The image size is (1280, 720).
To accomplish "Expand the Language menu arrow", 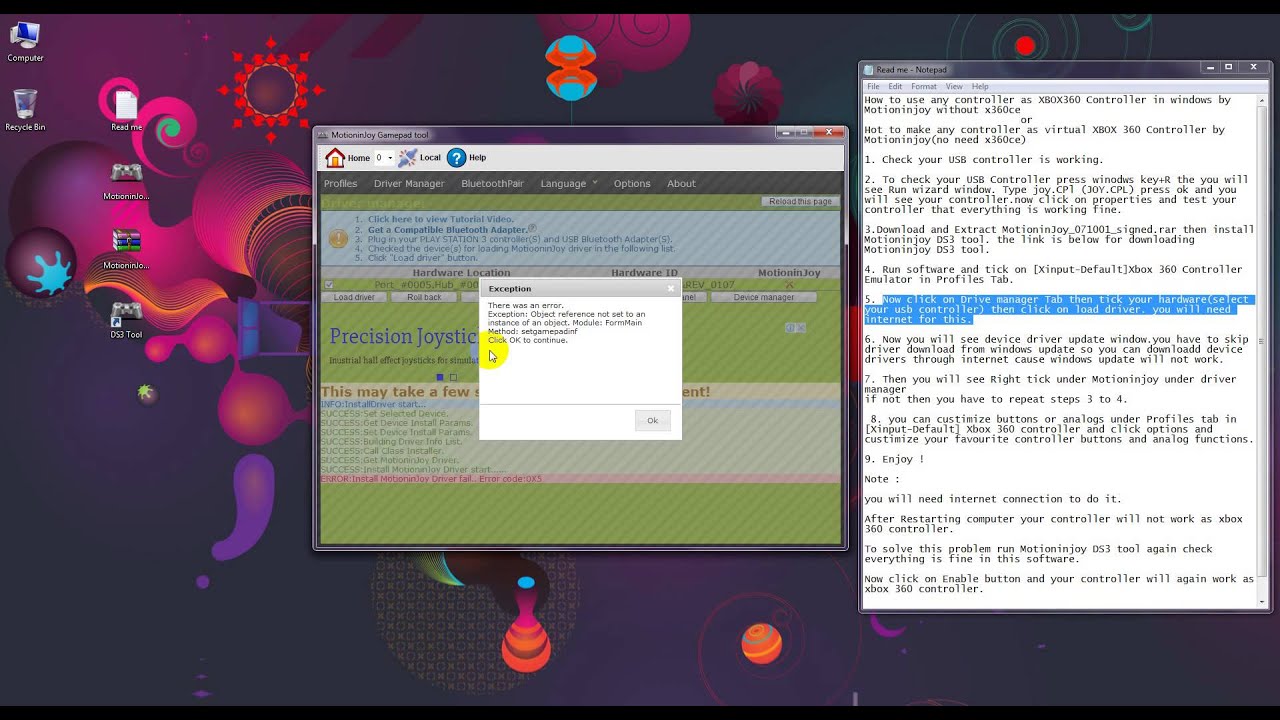I will [x=595, y=182].
